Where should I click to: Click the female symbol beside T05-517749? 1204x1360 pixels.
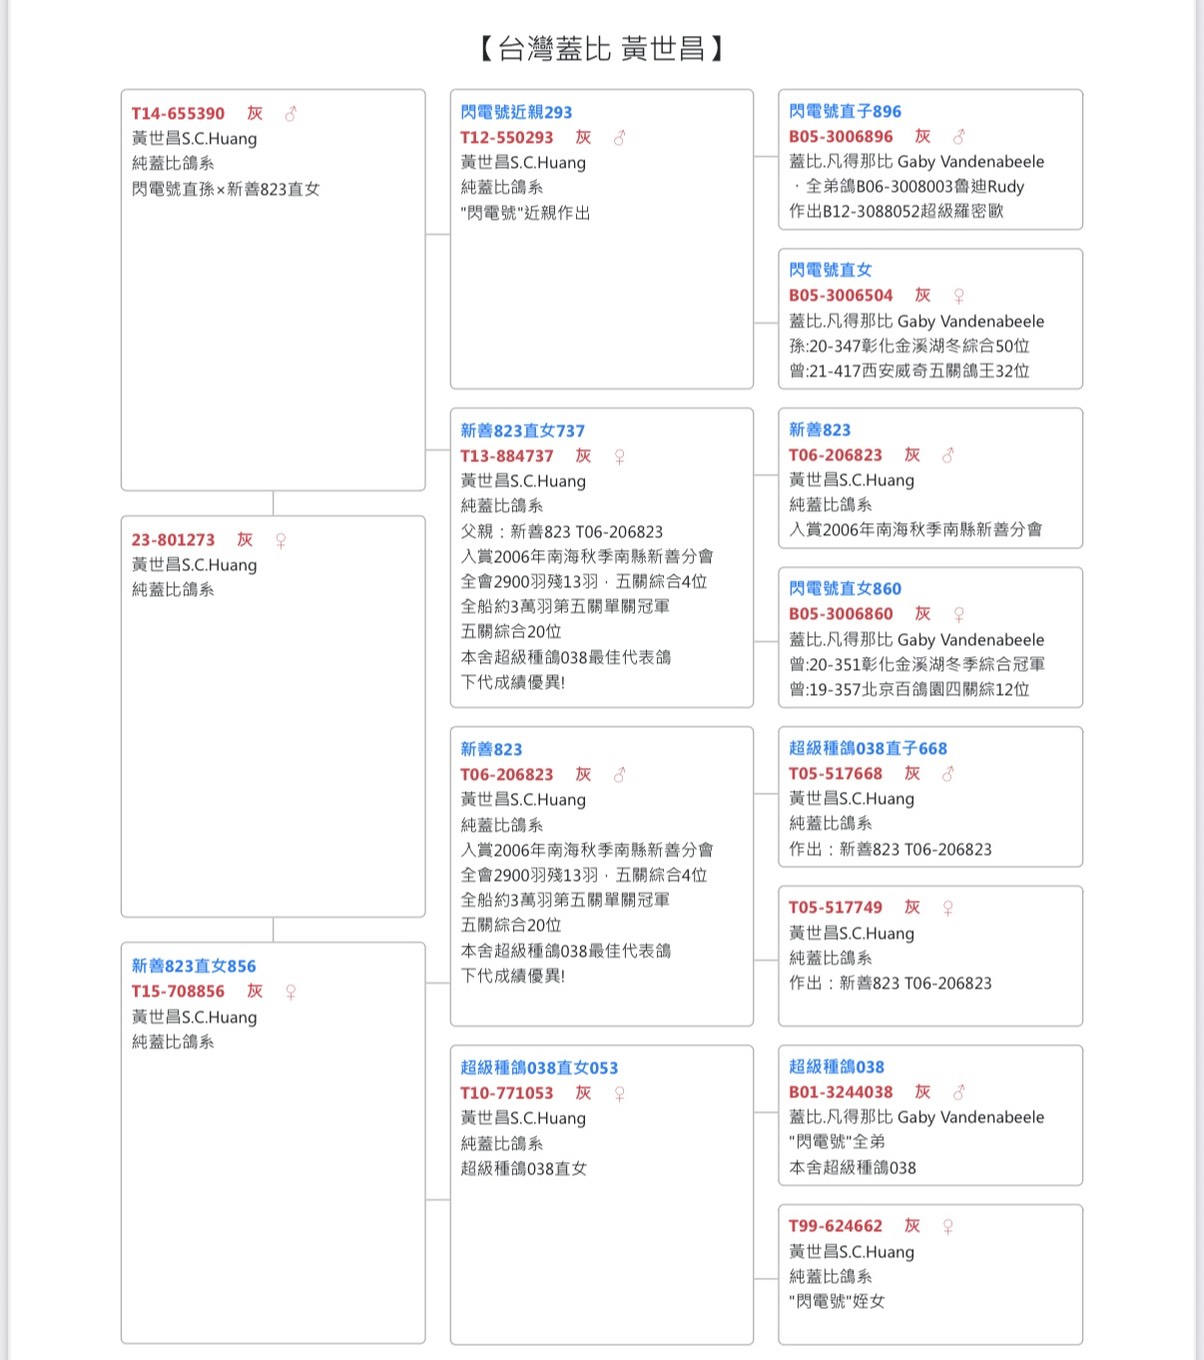click(948, 908)
